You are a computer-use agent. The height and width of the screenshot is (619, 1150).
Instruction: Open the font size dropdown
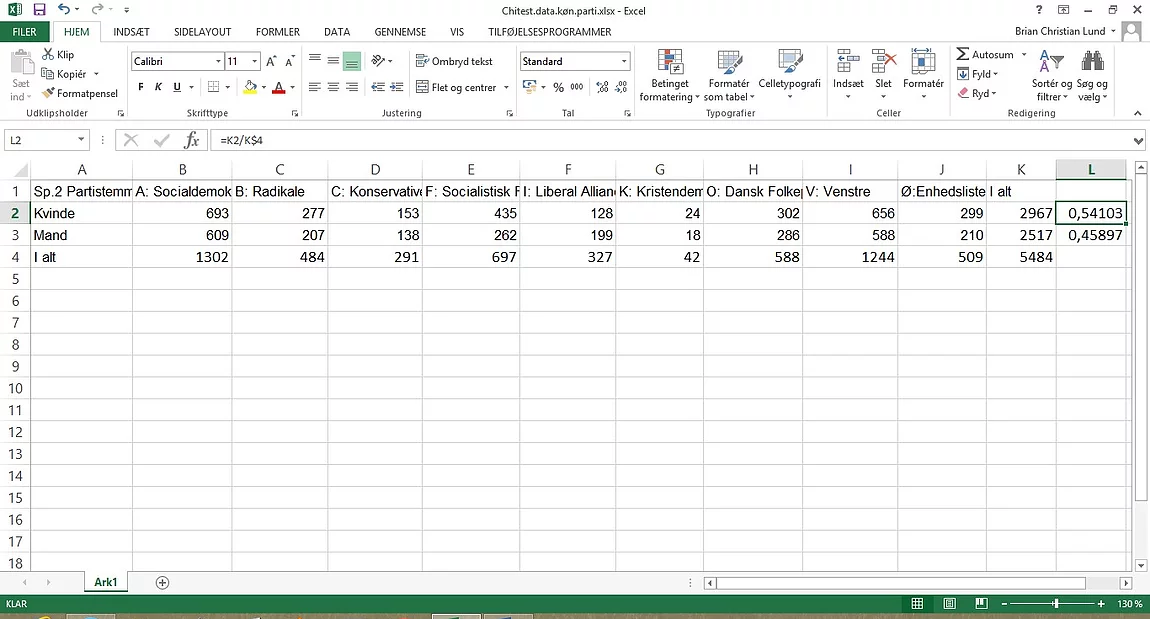point(254,61)
